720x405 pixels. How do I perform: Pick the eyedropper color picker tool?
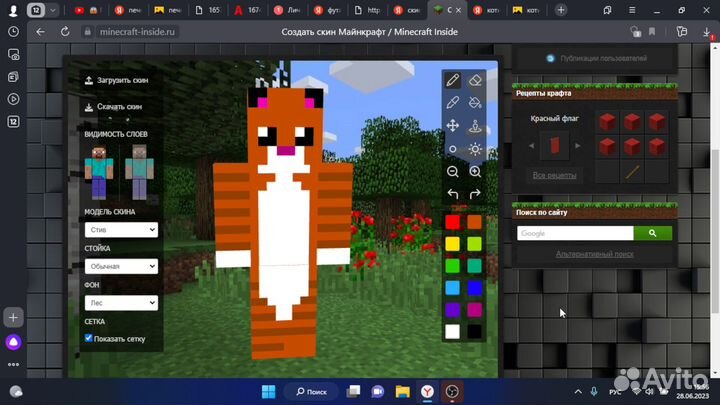point(452,102)
